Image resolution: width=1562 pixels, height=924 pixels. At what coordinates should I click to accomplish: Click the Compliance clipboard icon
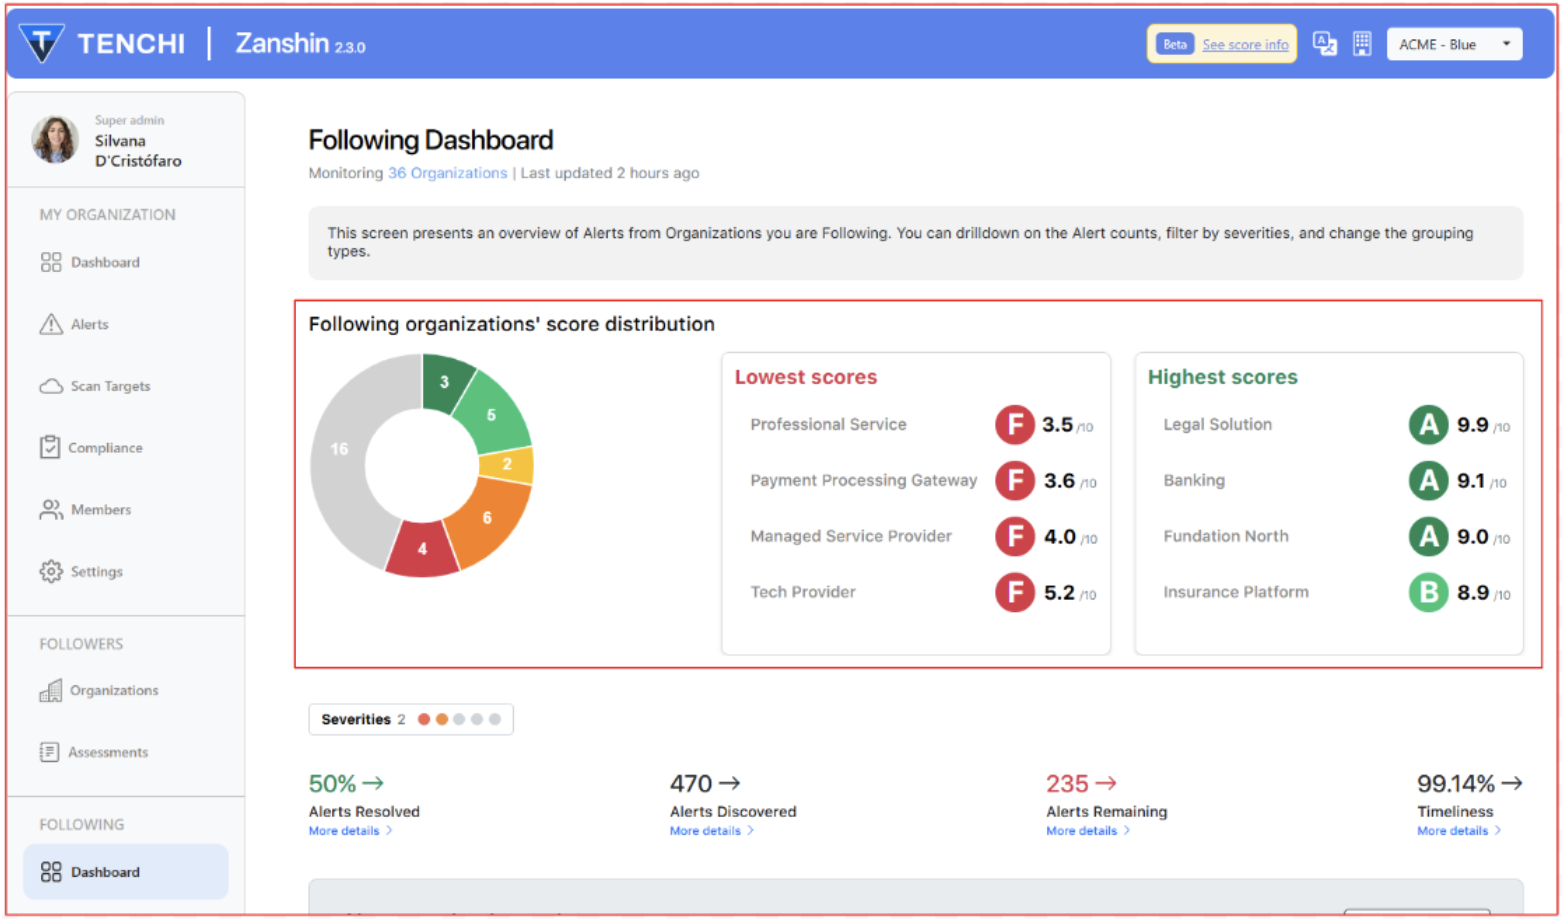[50, 447]
